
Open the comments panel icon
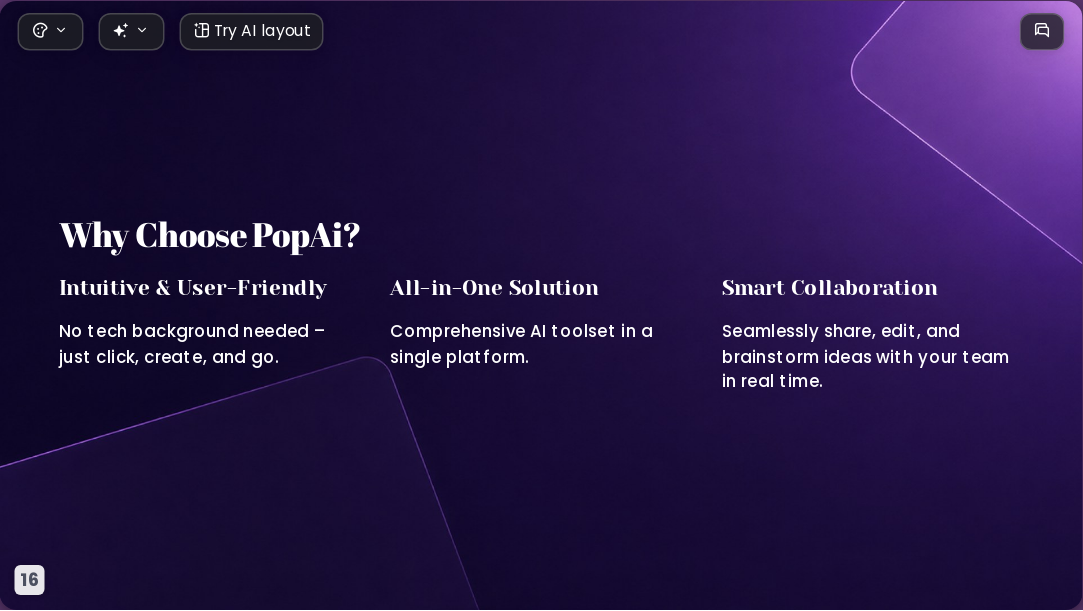click(x=1042, y=31)
